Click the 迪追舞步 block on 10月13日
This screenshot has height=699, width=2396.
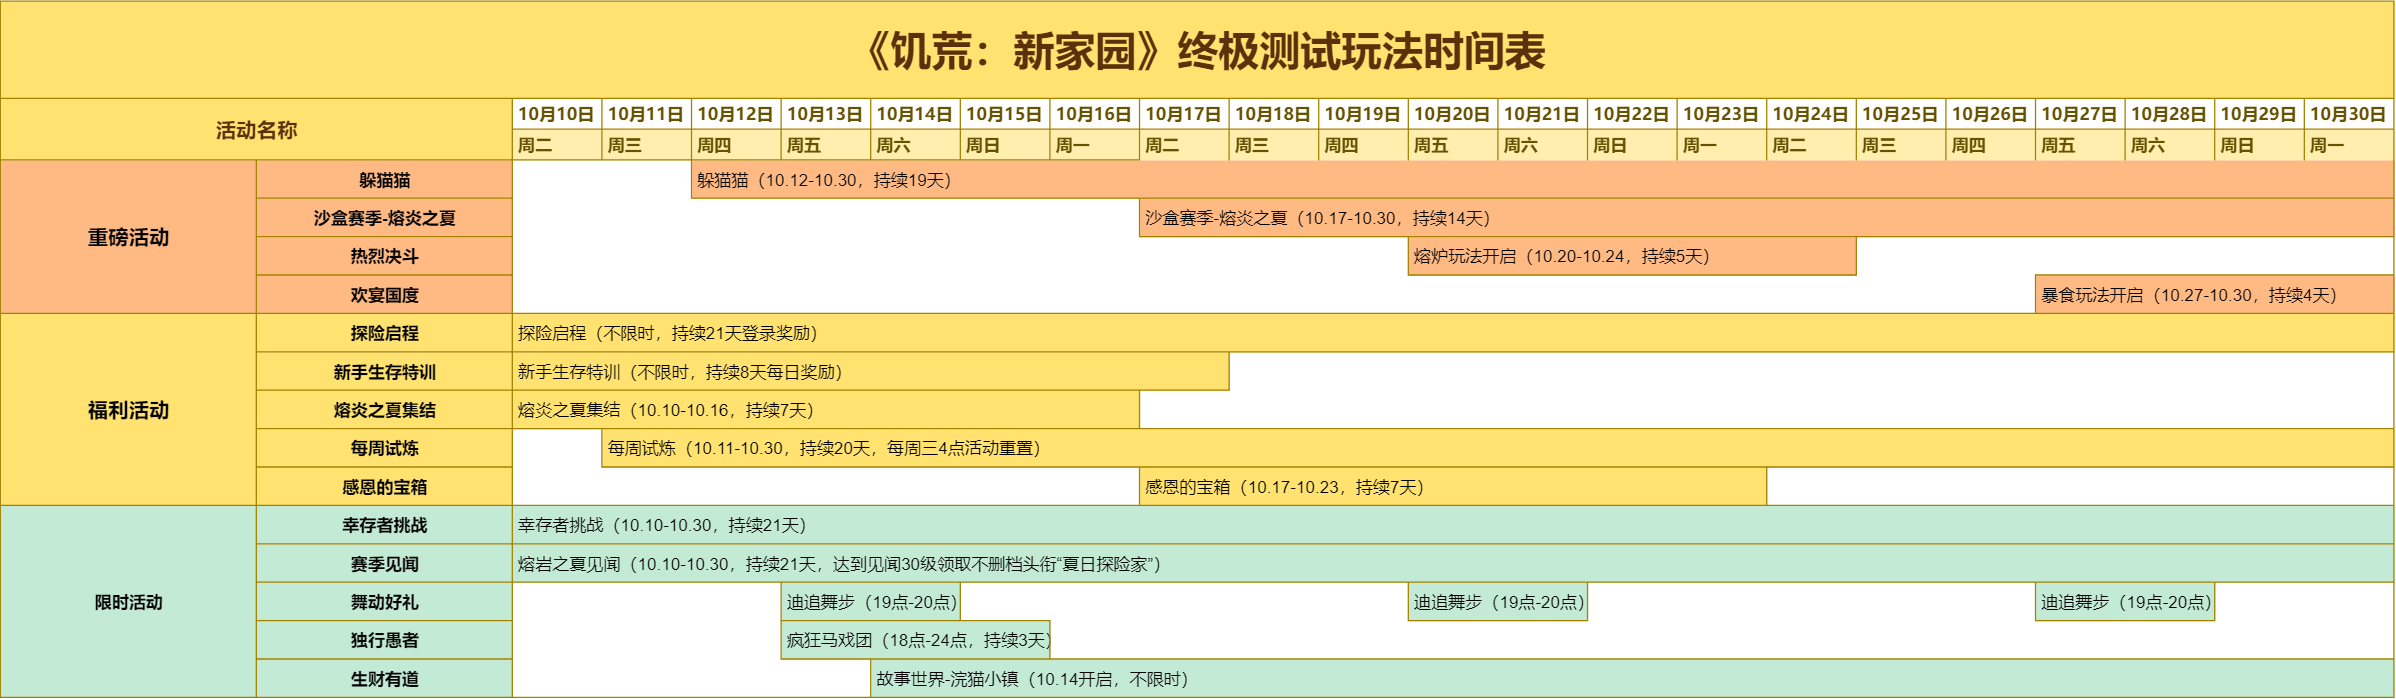coord(871,602)
